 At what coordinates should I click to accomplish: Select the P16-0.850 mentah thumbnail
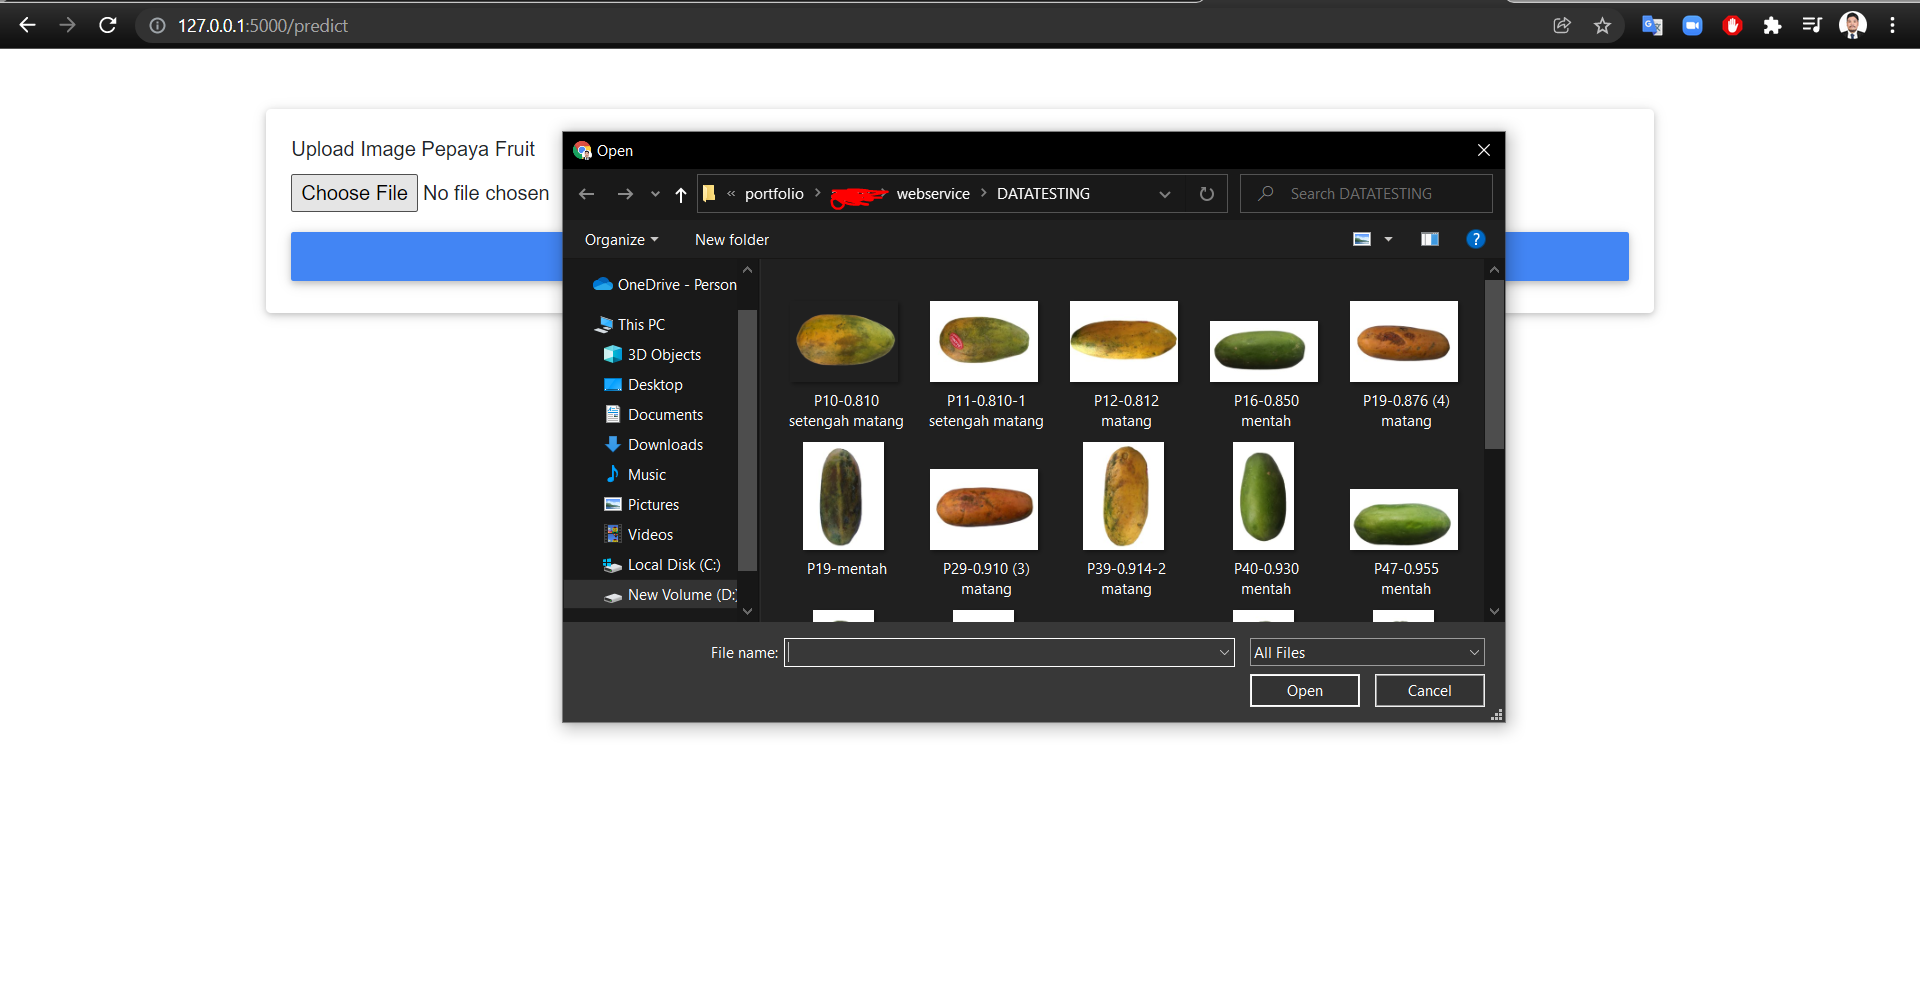coord(1263,351)
